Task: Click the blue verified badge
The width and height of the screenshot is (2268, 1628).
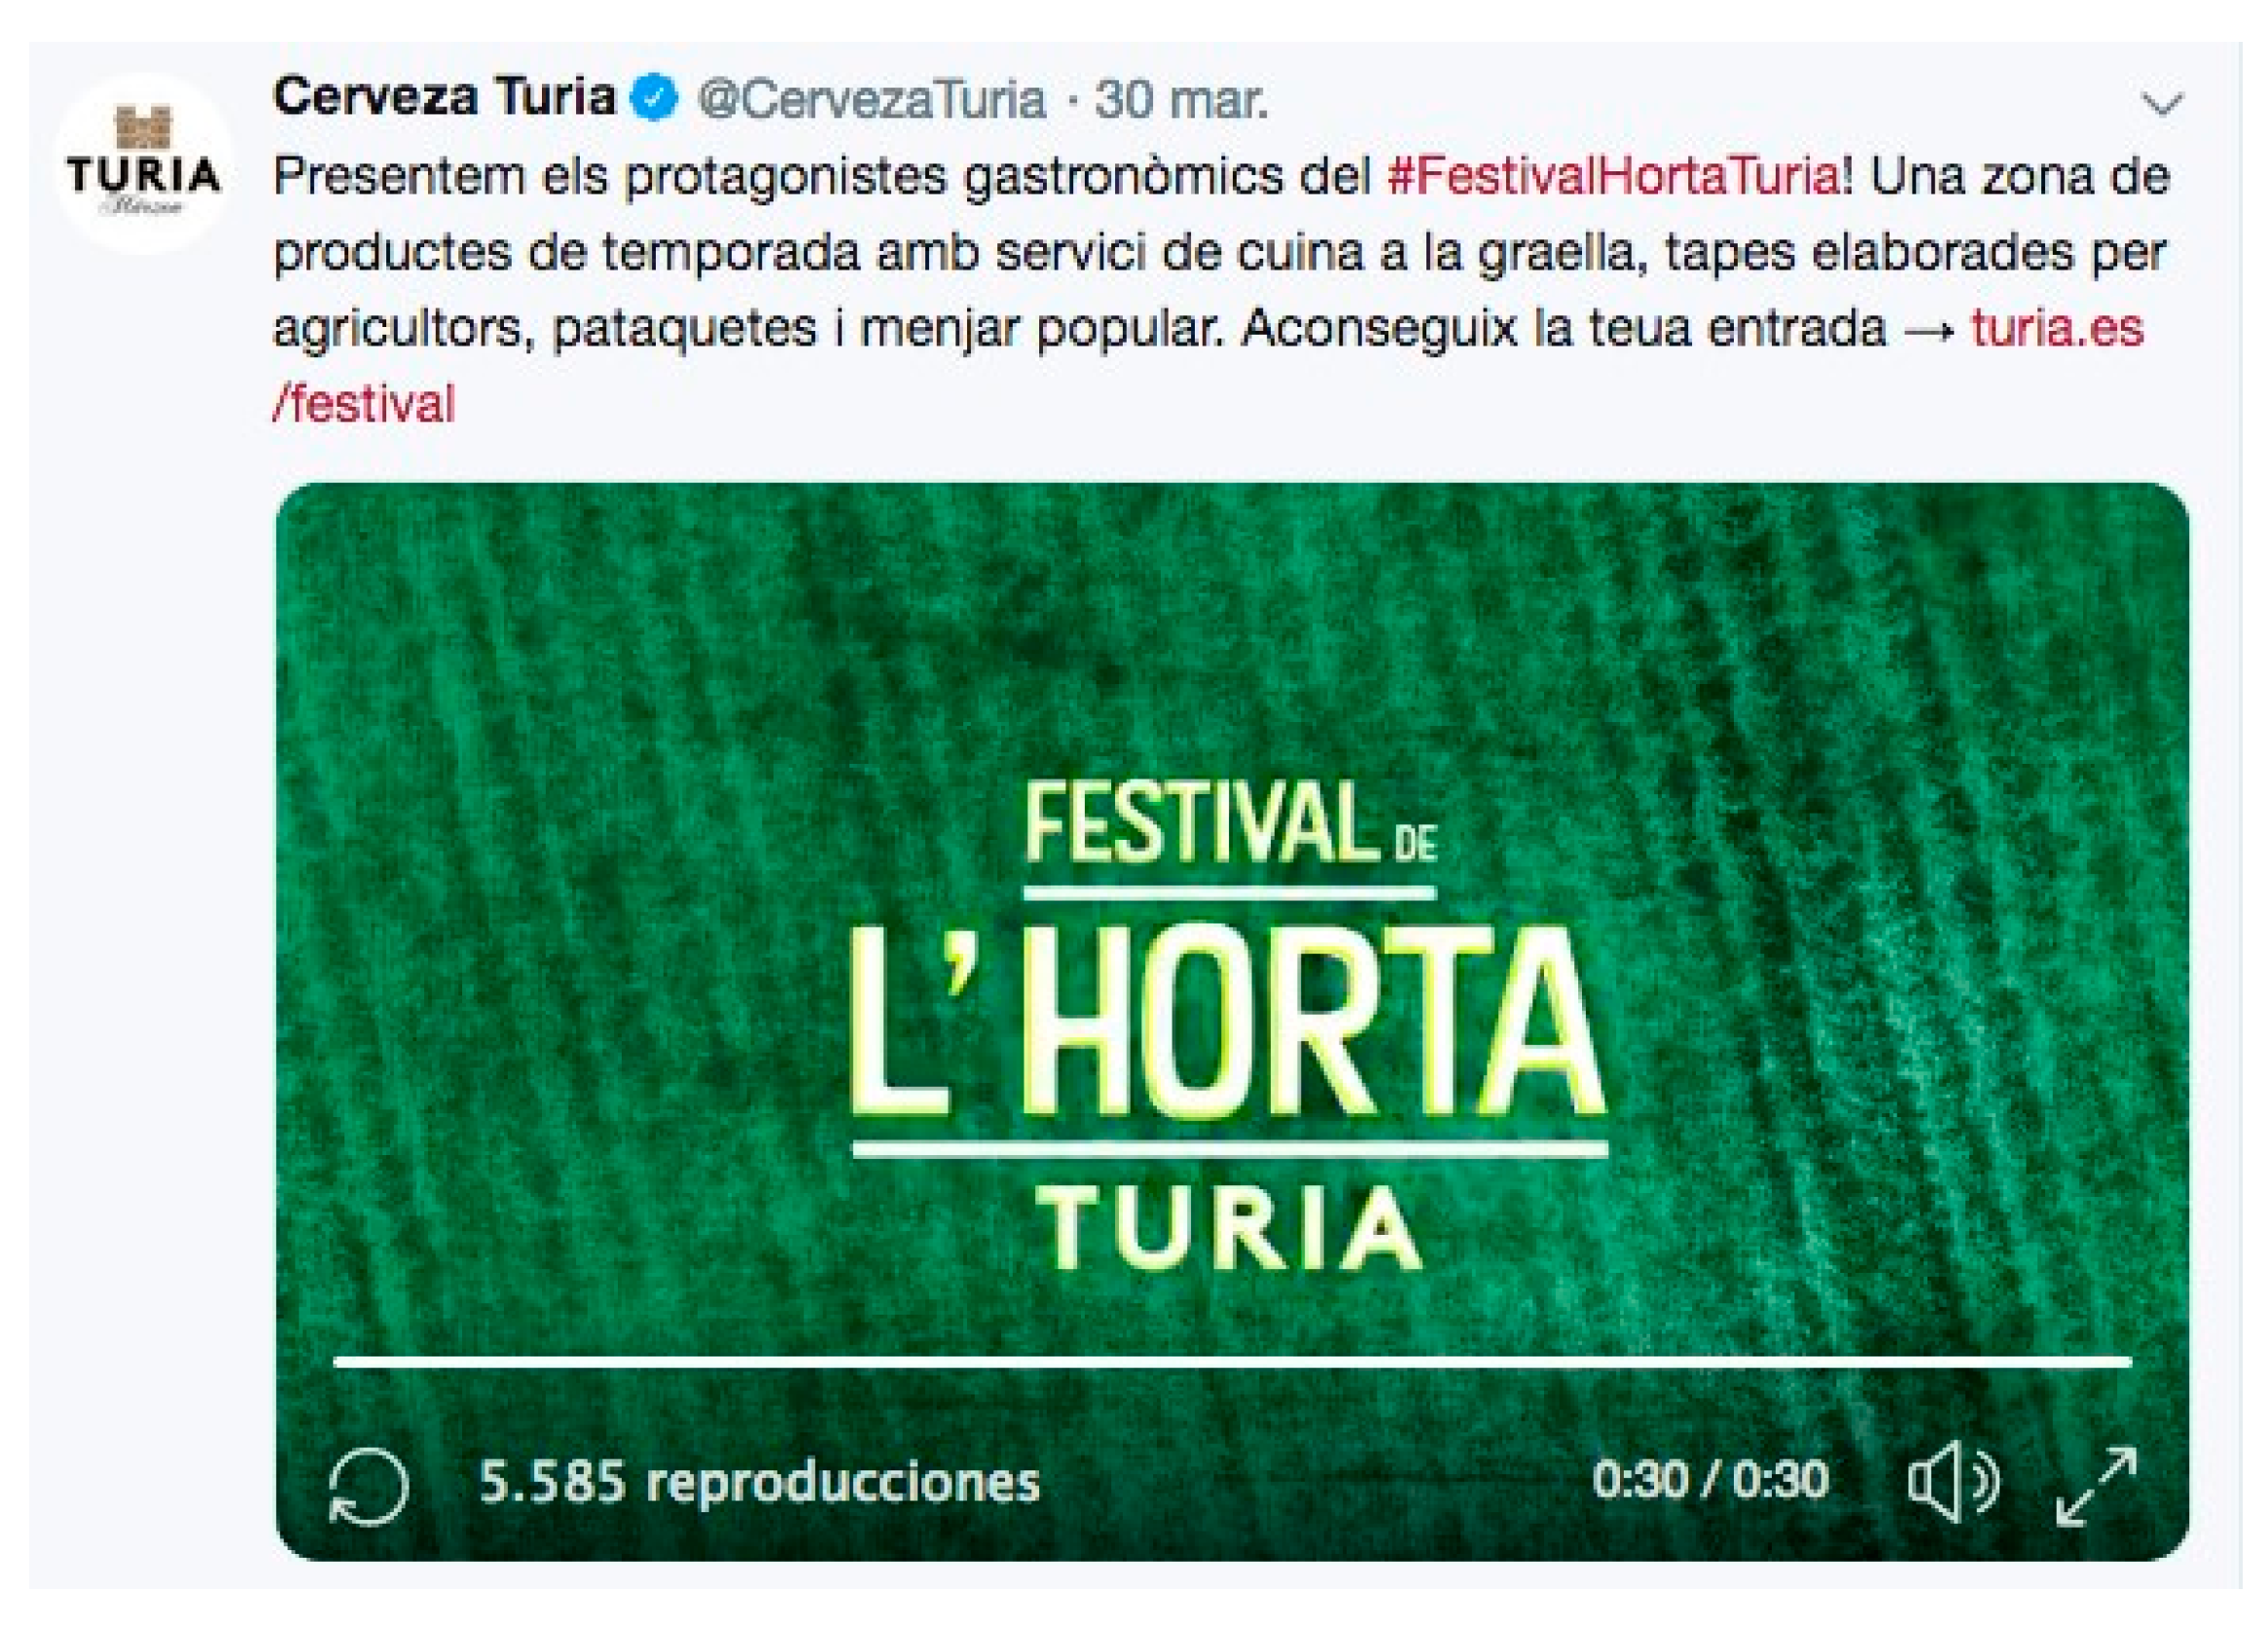Action: pyautogui.click(x=655, y=98)
